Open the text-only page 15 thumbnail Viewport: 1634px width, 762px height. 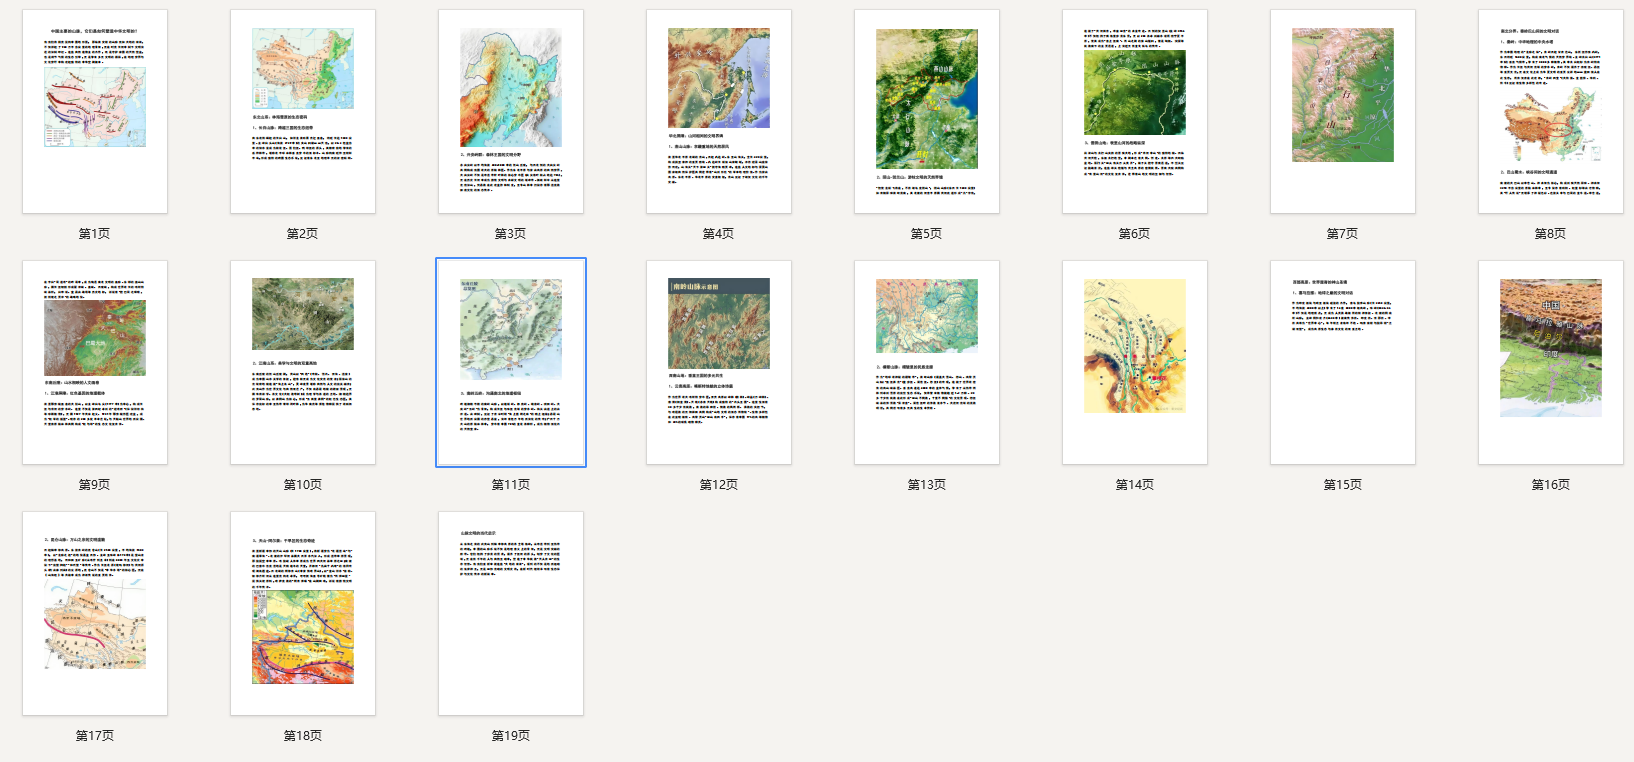(x=1343, y=362)
